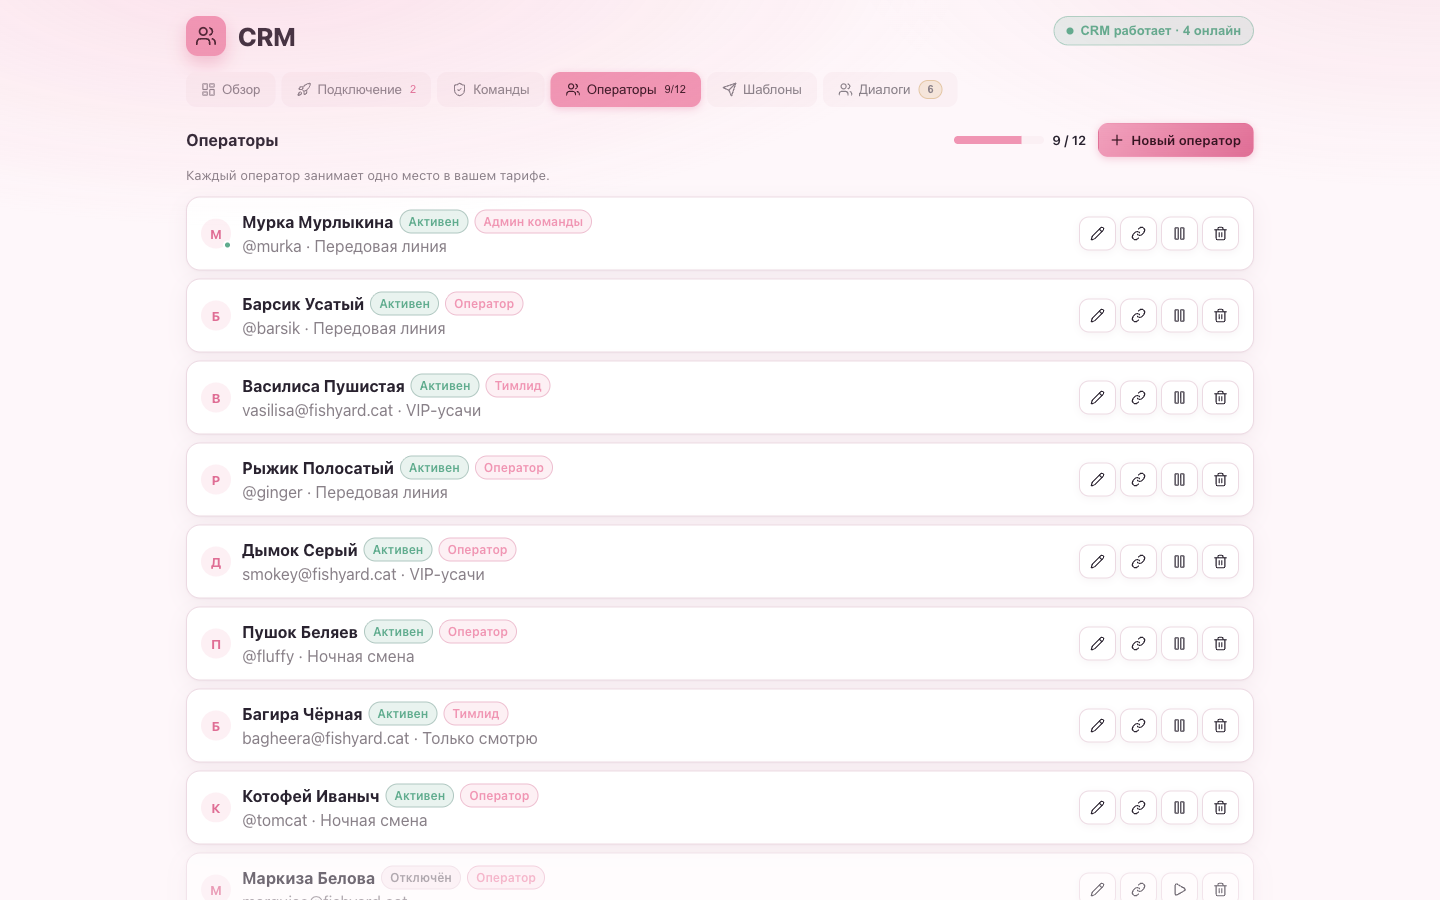The image size is (1440, 900).
Task: Click link icon for Котофей Иваныч
Action: pyautogui.click(x=1138, y=808)
